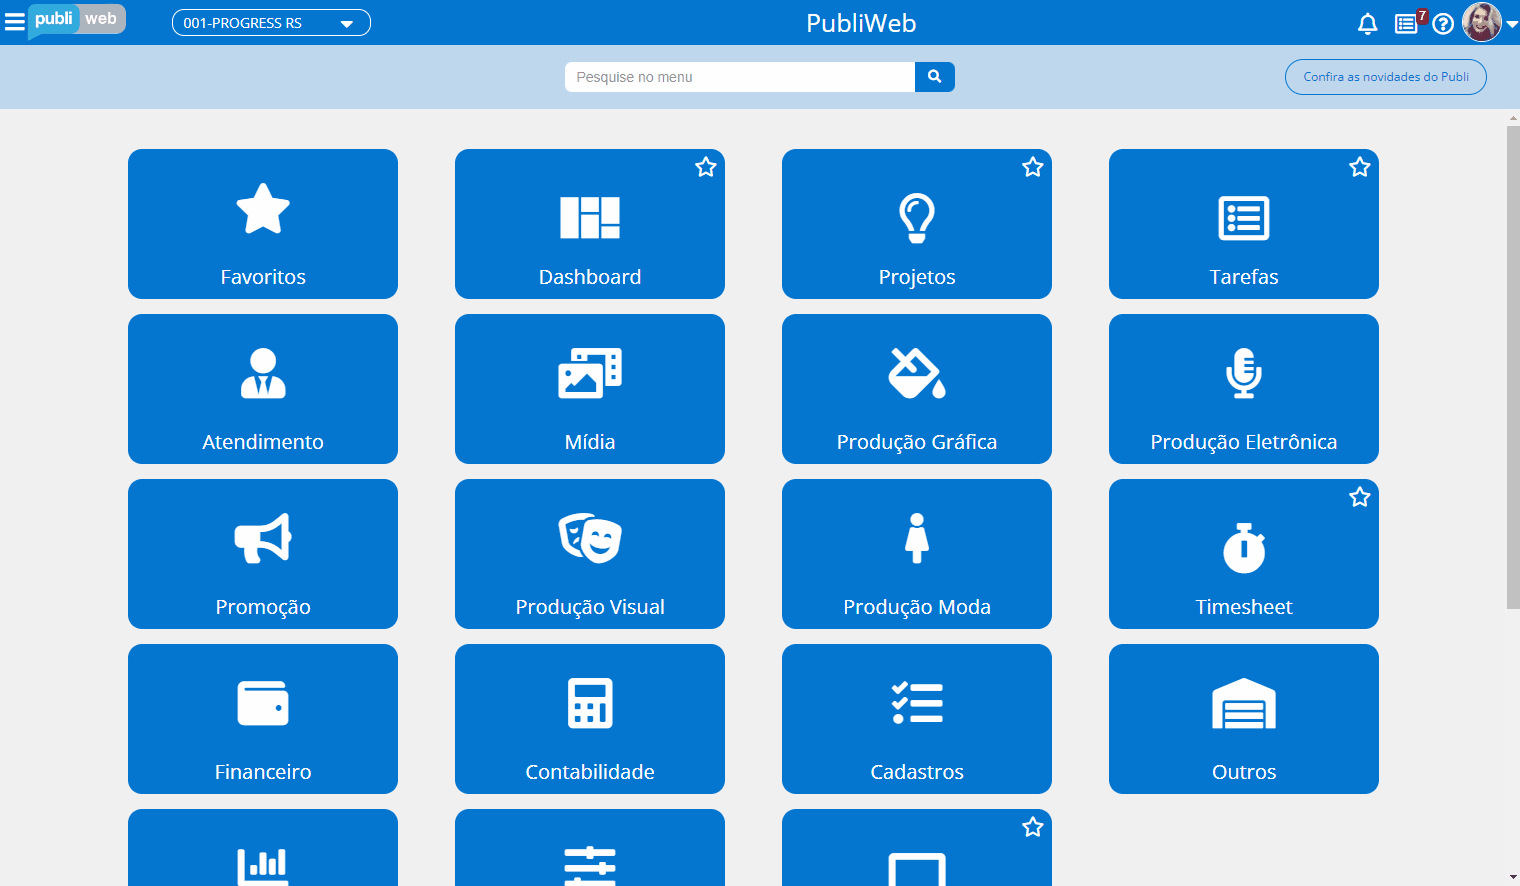Click the magnifier search button
The image size is (1520, 886).
[935, 77]
